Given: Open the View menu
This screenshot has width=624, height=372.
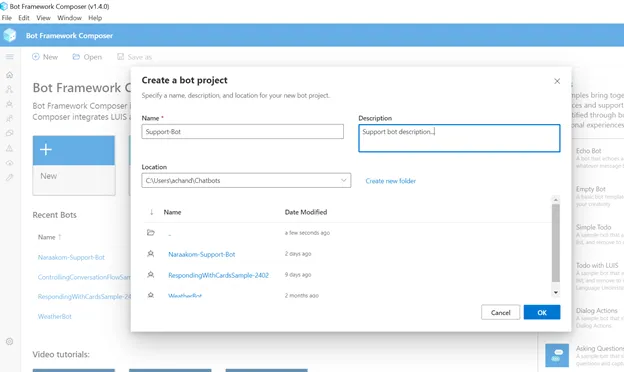Looking at the screenshot, I should (x=43, y=18).
